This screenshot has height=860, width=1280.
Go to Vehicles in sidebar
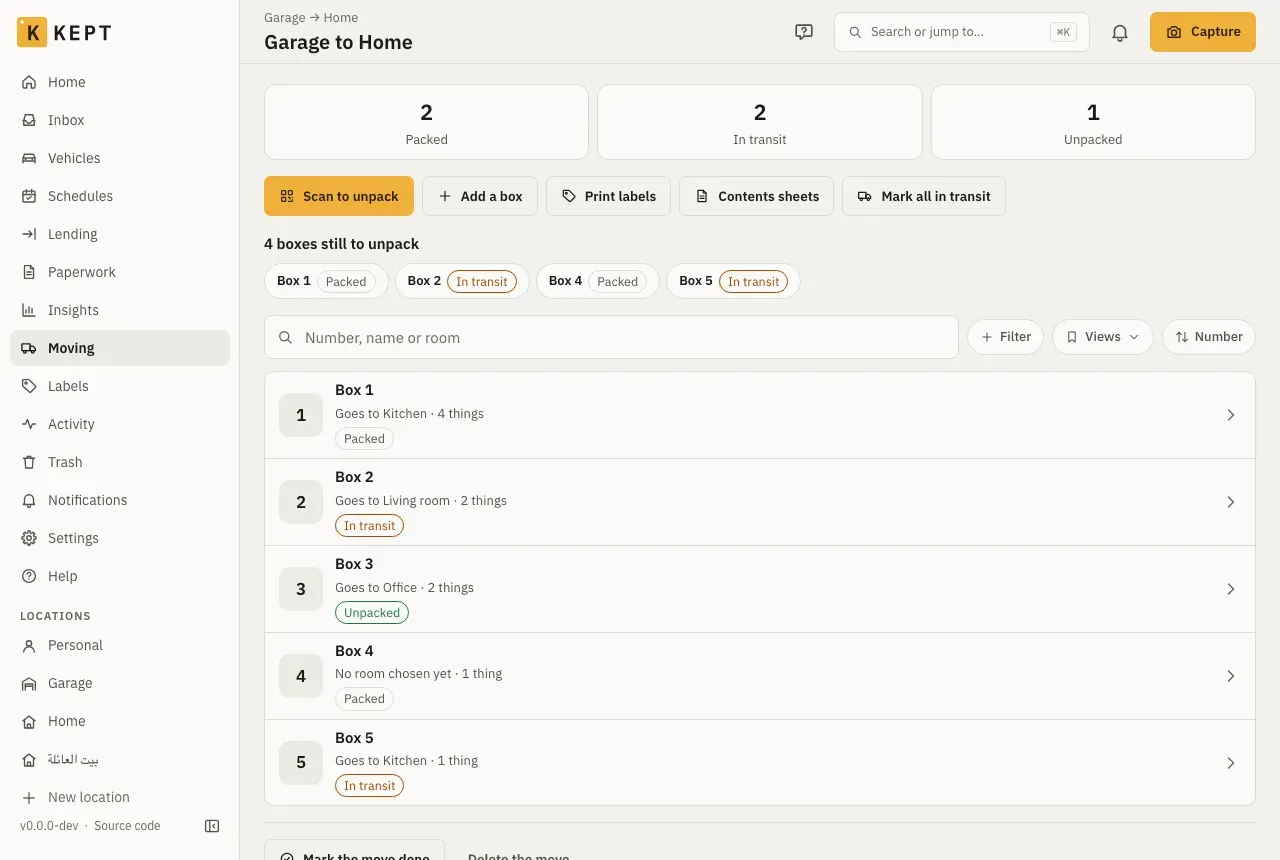[x=120, y=158]
